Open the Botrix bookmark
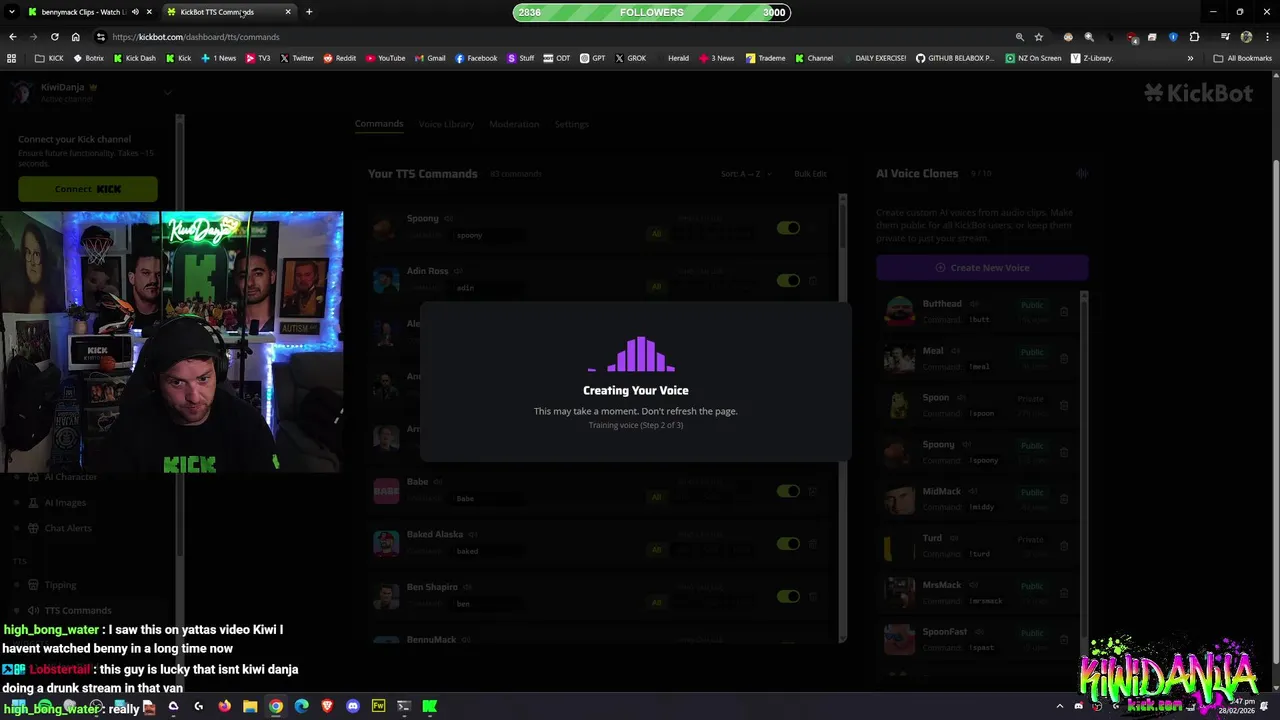The height and width of the screenshot is (720, 1280). [88, 58]
